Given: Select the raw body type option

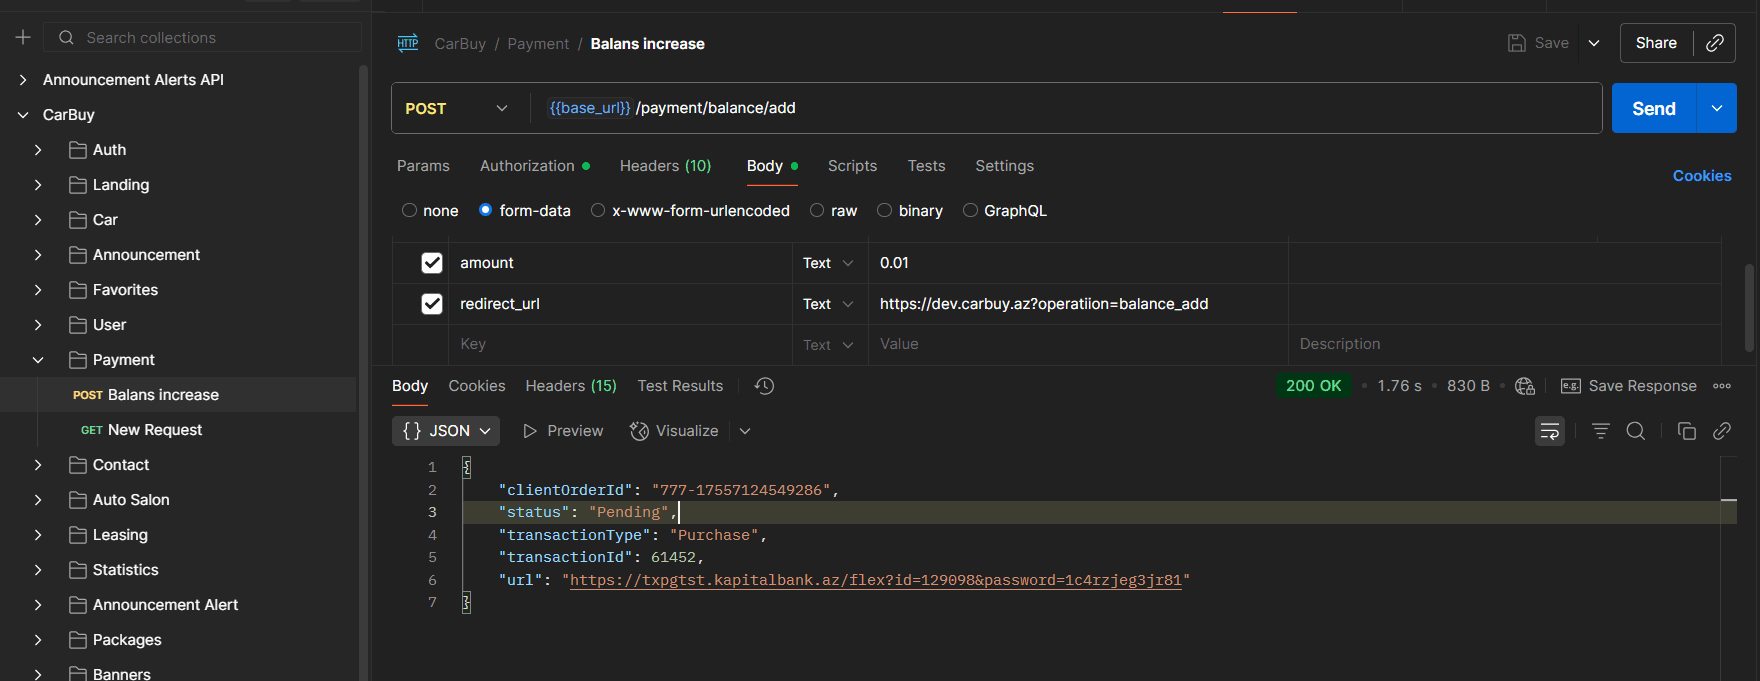Looking at the screenshot, I should click(x=834, y=211).
